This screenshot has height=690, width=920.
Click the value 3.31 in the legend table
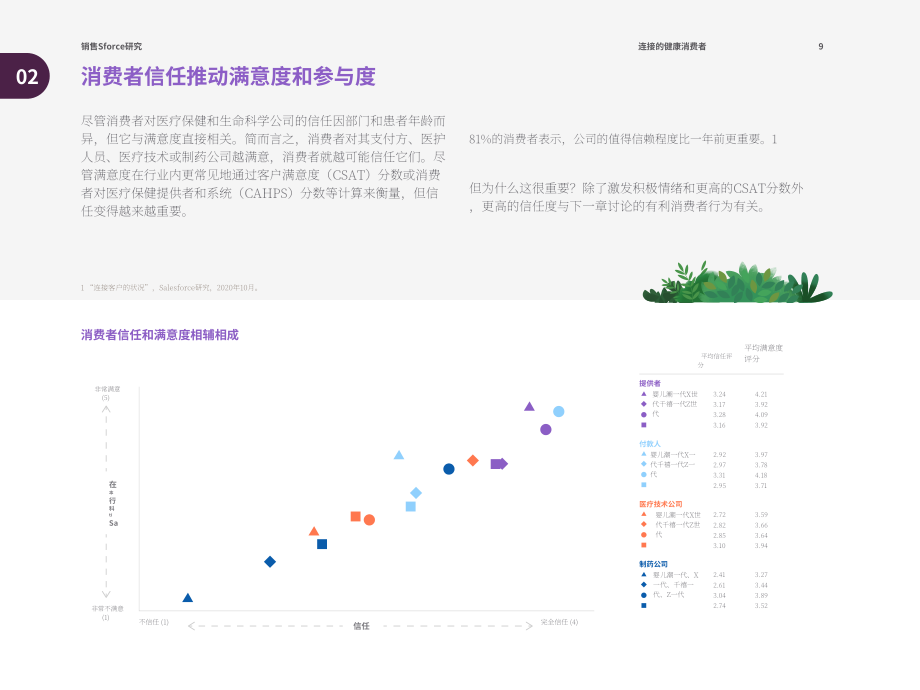tap(719, 475)
